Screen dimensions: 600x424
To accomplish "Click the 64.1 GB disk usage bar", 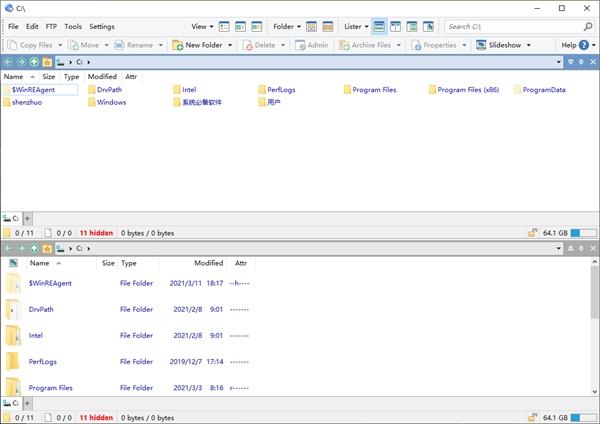I will point(583,232).
